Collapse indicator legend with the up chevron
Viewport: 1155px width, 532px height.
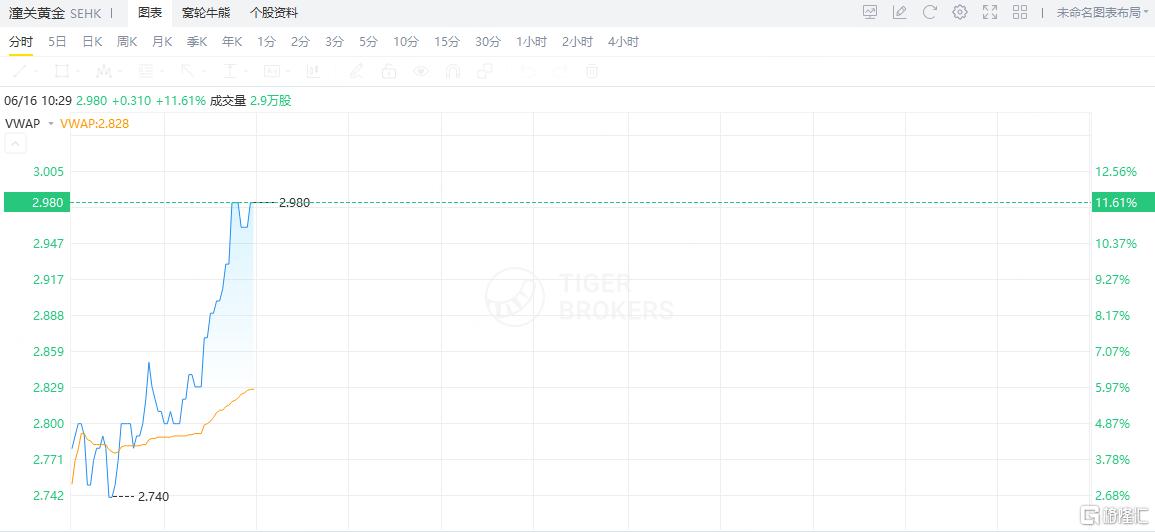[15, 144]
